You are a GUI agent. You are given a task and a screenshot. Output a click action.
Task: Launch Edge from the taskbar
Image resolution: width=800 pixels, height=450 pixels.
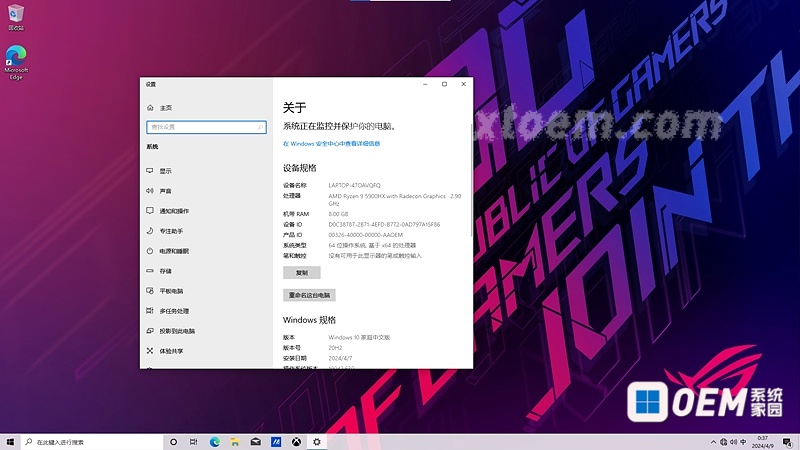[214, 442]
